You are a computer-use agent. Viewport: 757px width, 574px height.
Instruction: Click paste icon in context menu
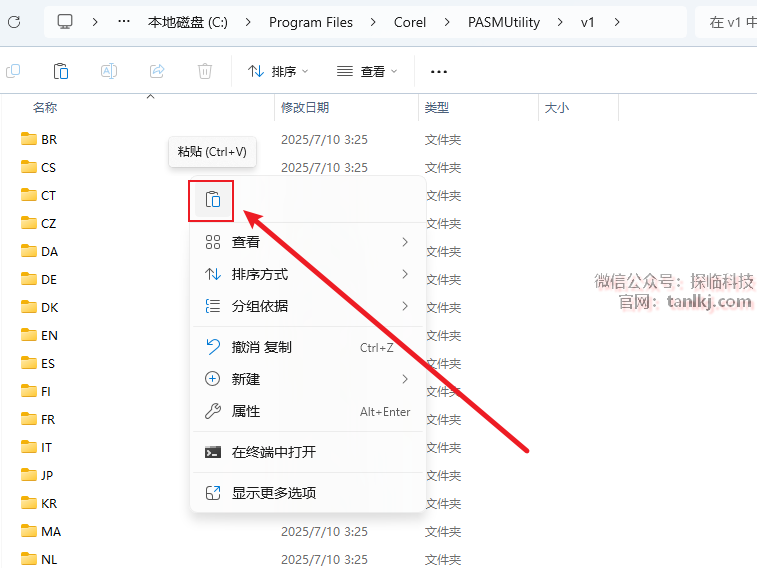(x=212, y=199)
